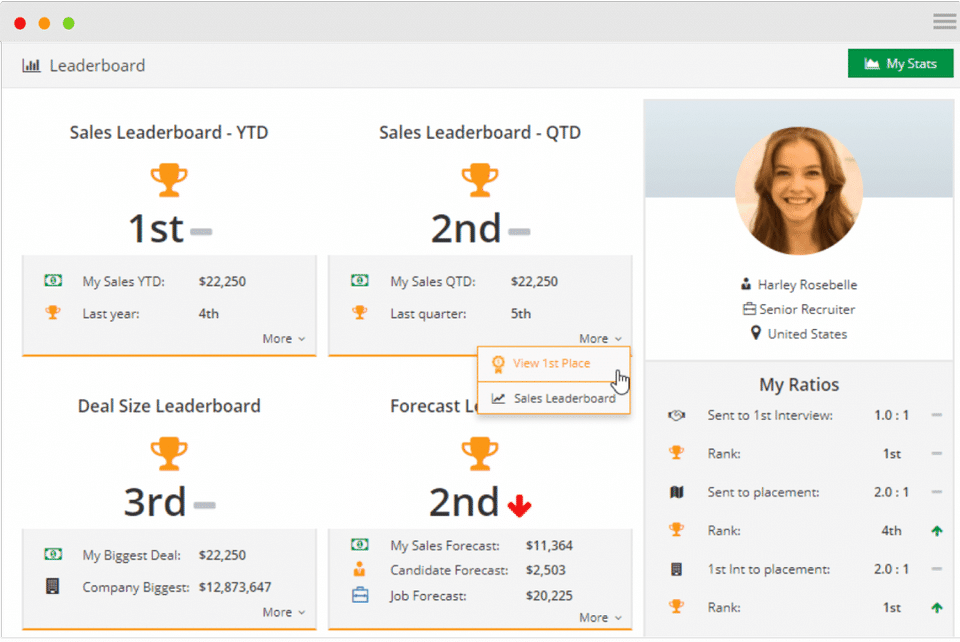Open My Stats
The image size is (960, 642).
pos(900,64)
